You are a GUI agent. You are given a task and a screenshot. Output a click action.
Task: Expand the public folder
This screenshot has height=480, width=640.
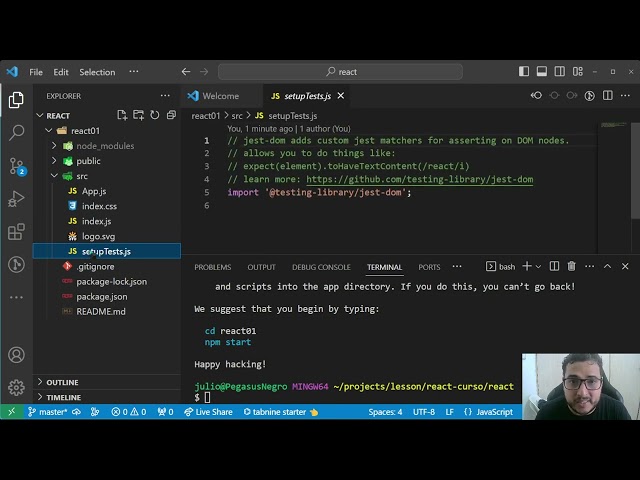tap(54, 160)
